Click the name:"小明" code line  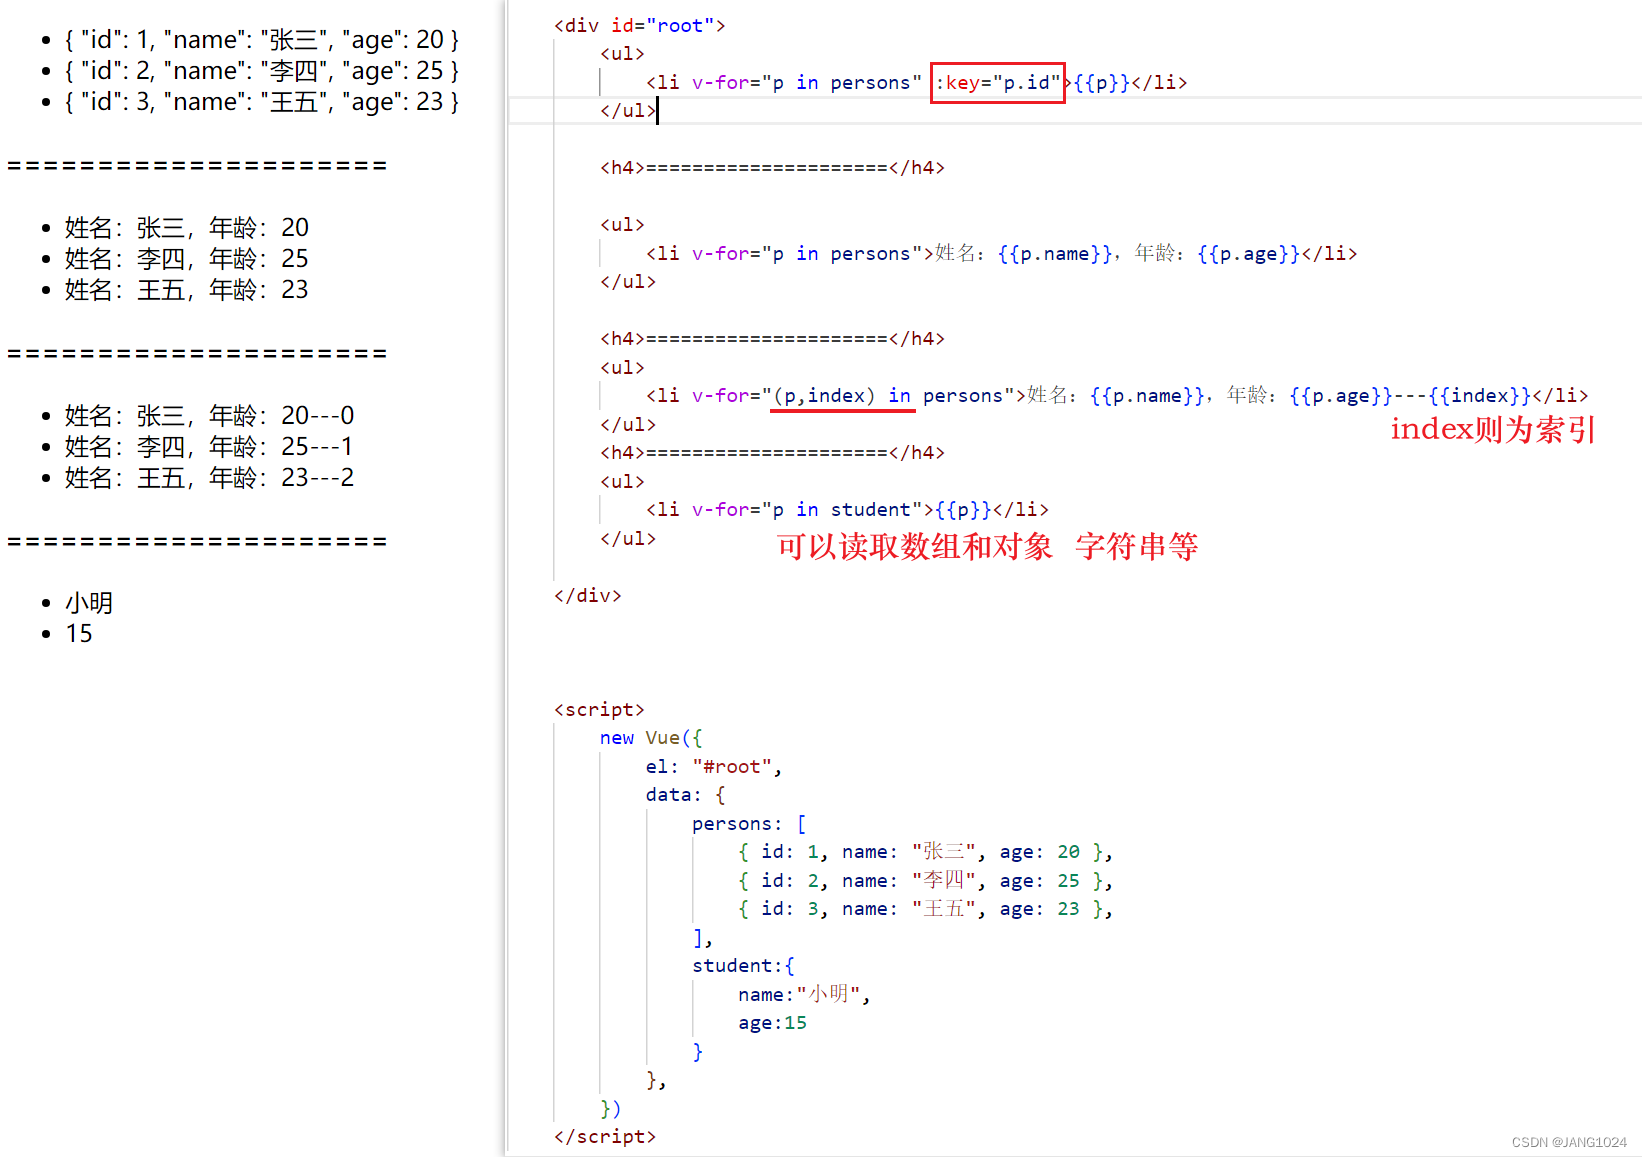(804, 995)
